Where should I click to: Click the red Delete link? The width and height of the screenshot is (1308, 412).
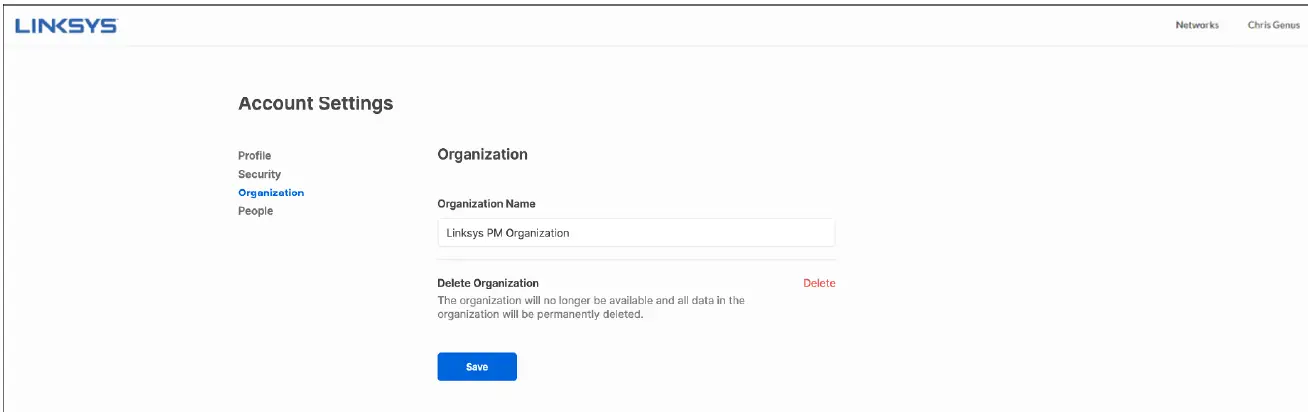[x=819, y=283]
